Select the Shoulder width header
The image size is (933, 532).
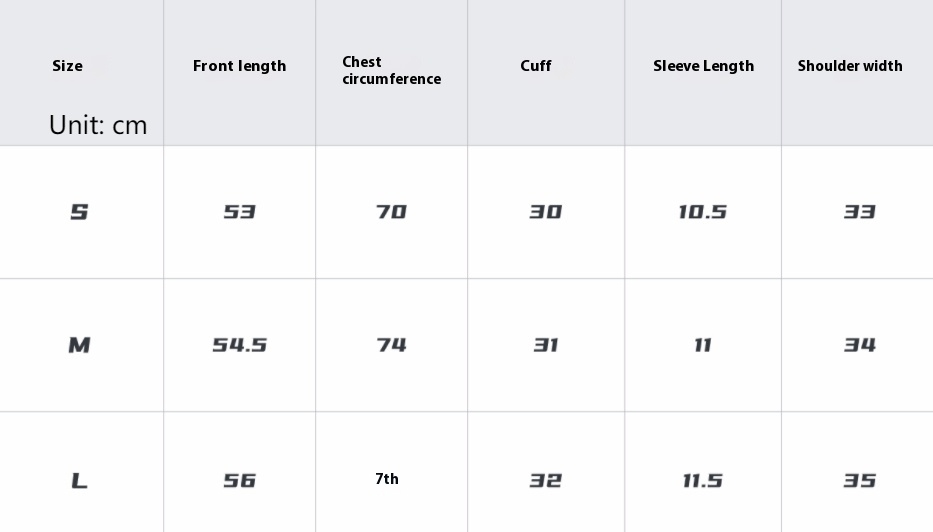tap(850, 66)
